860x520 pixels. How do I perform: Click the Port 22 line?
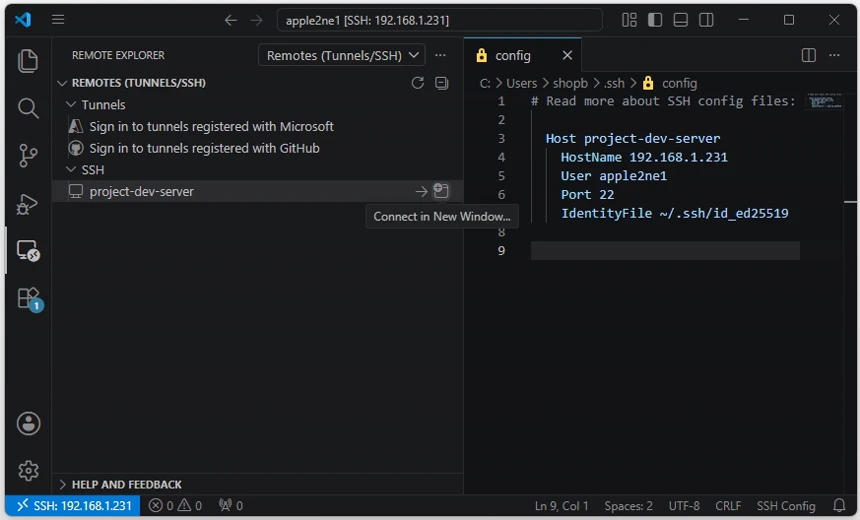coord(587,194)
